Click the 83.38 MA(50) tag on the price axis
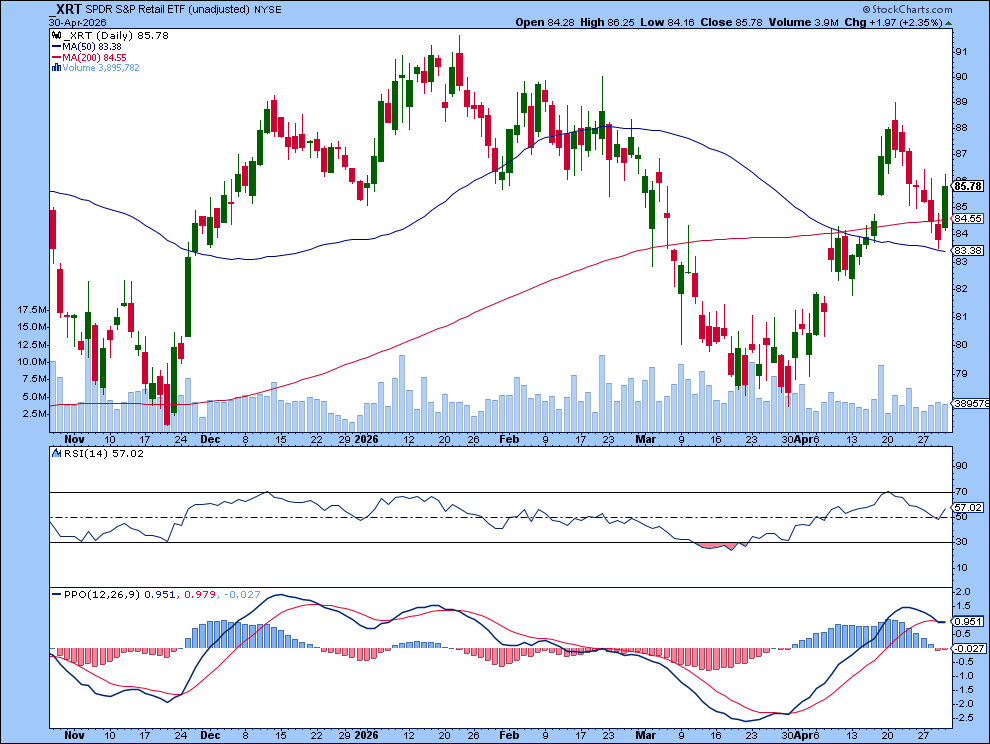This screenshot has width=990, height=744. (968, 251)
